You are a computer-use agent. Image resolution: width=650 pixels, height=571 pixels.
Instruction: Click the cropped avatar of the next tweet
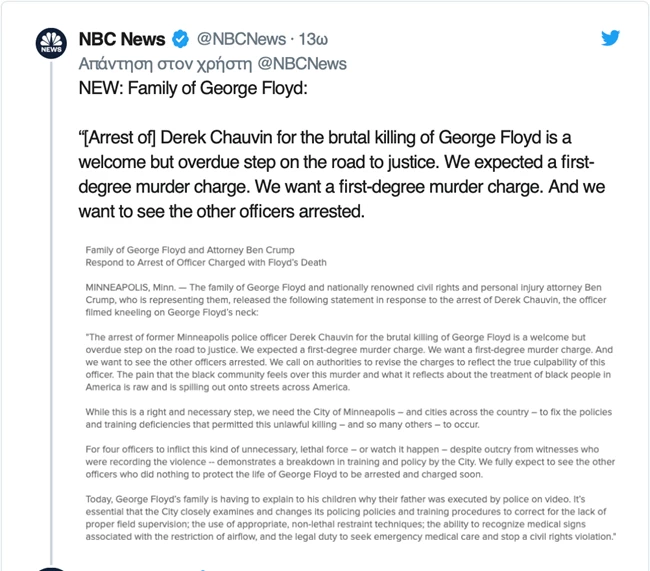click(51, 569)
